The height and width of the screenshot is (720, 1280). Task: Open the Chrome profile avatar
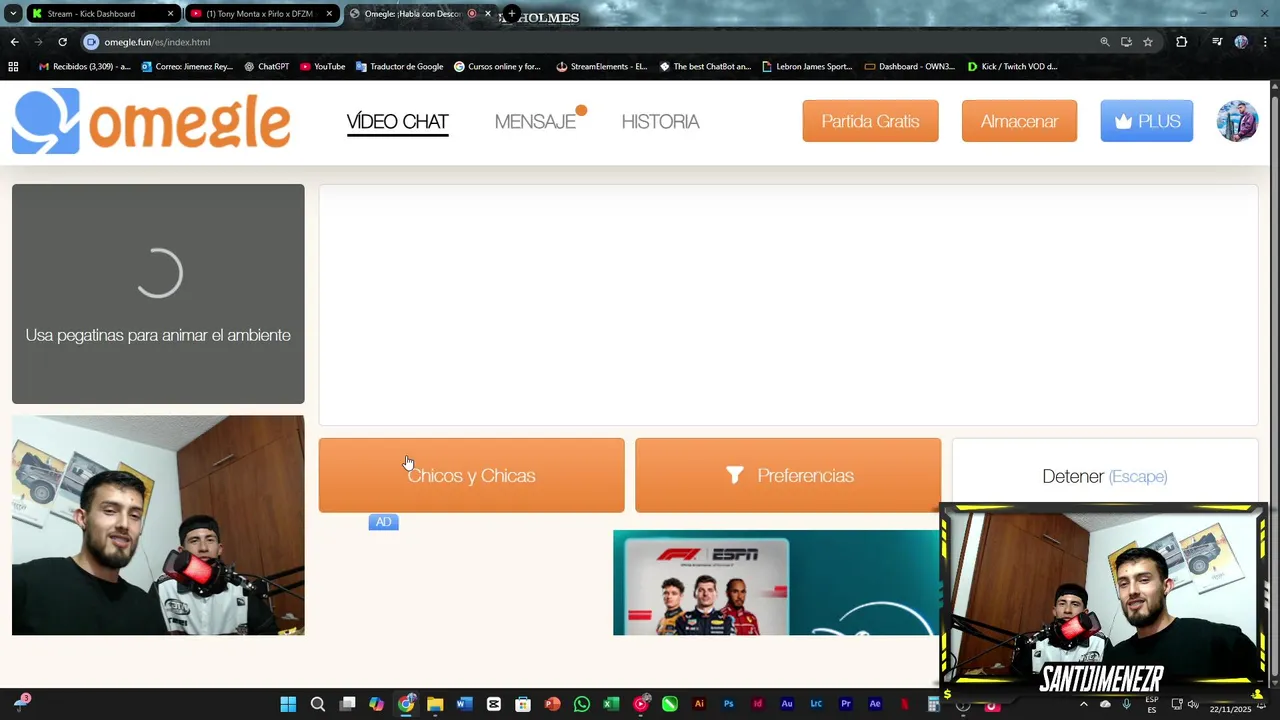[1241, 42]
